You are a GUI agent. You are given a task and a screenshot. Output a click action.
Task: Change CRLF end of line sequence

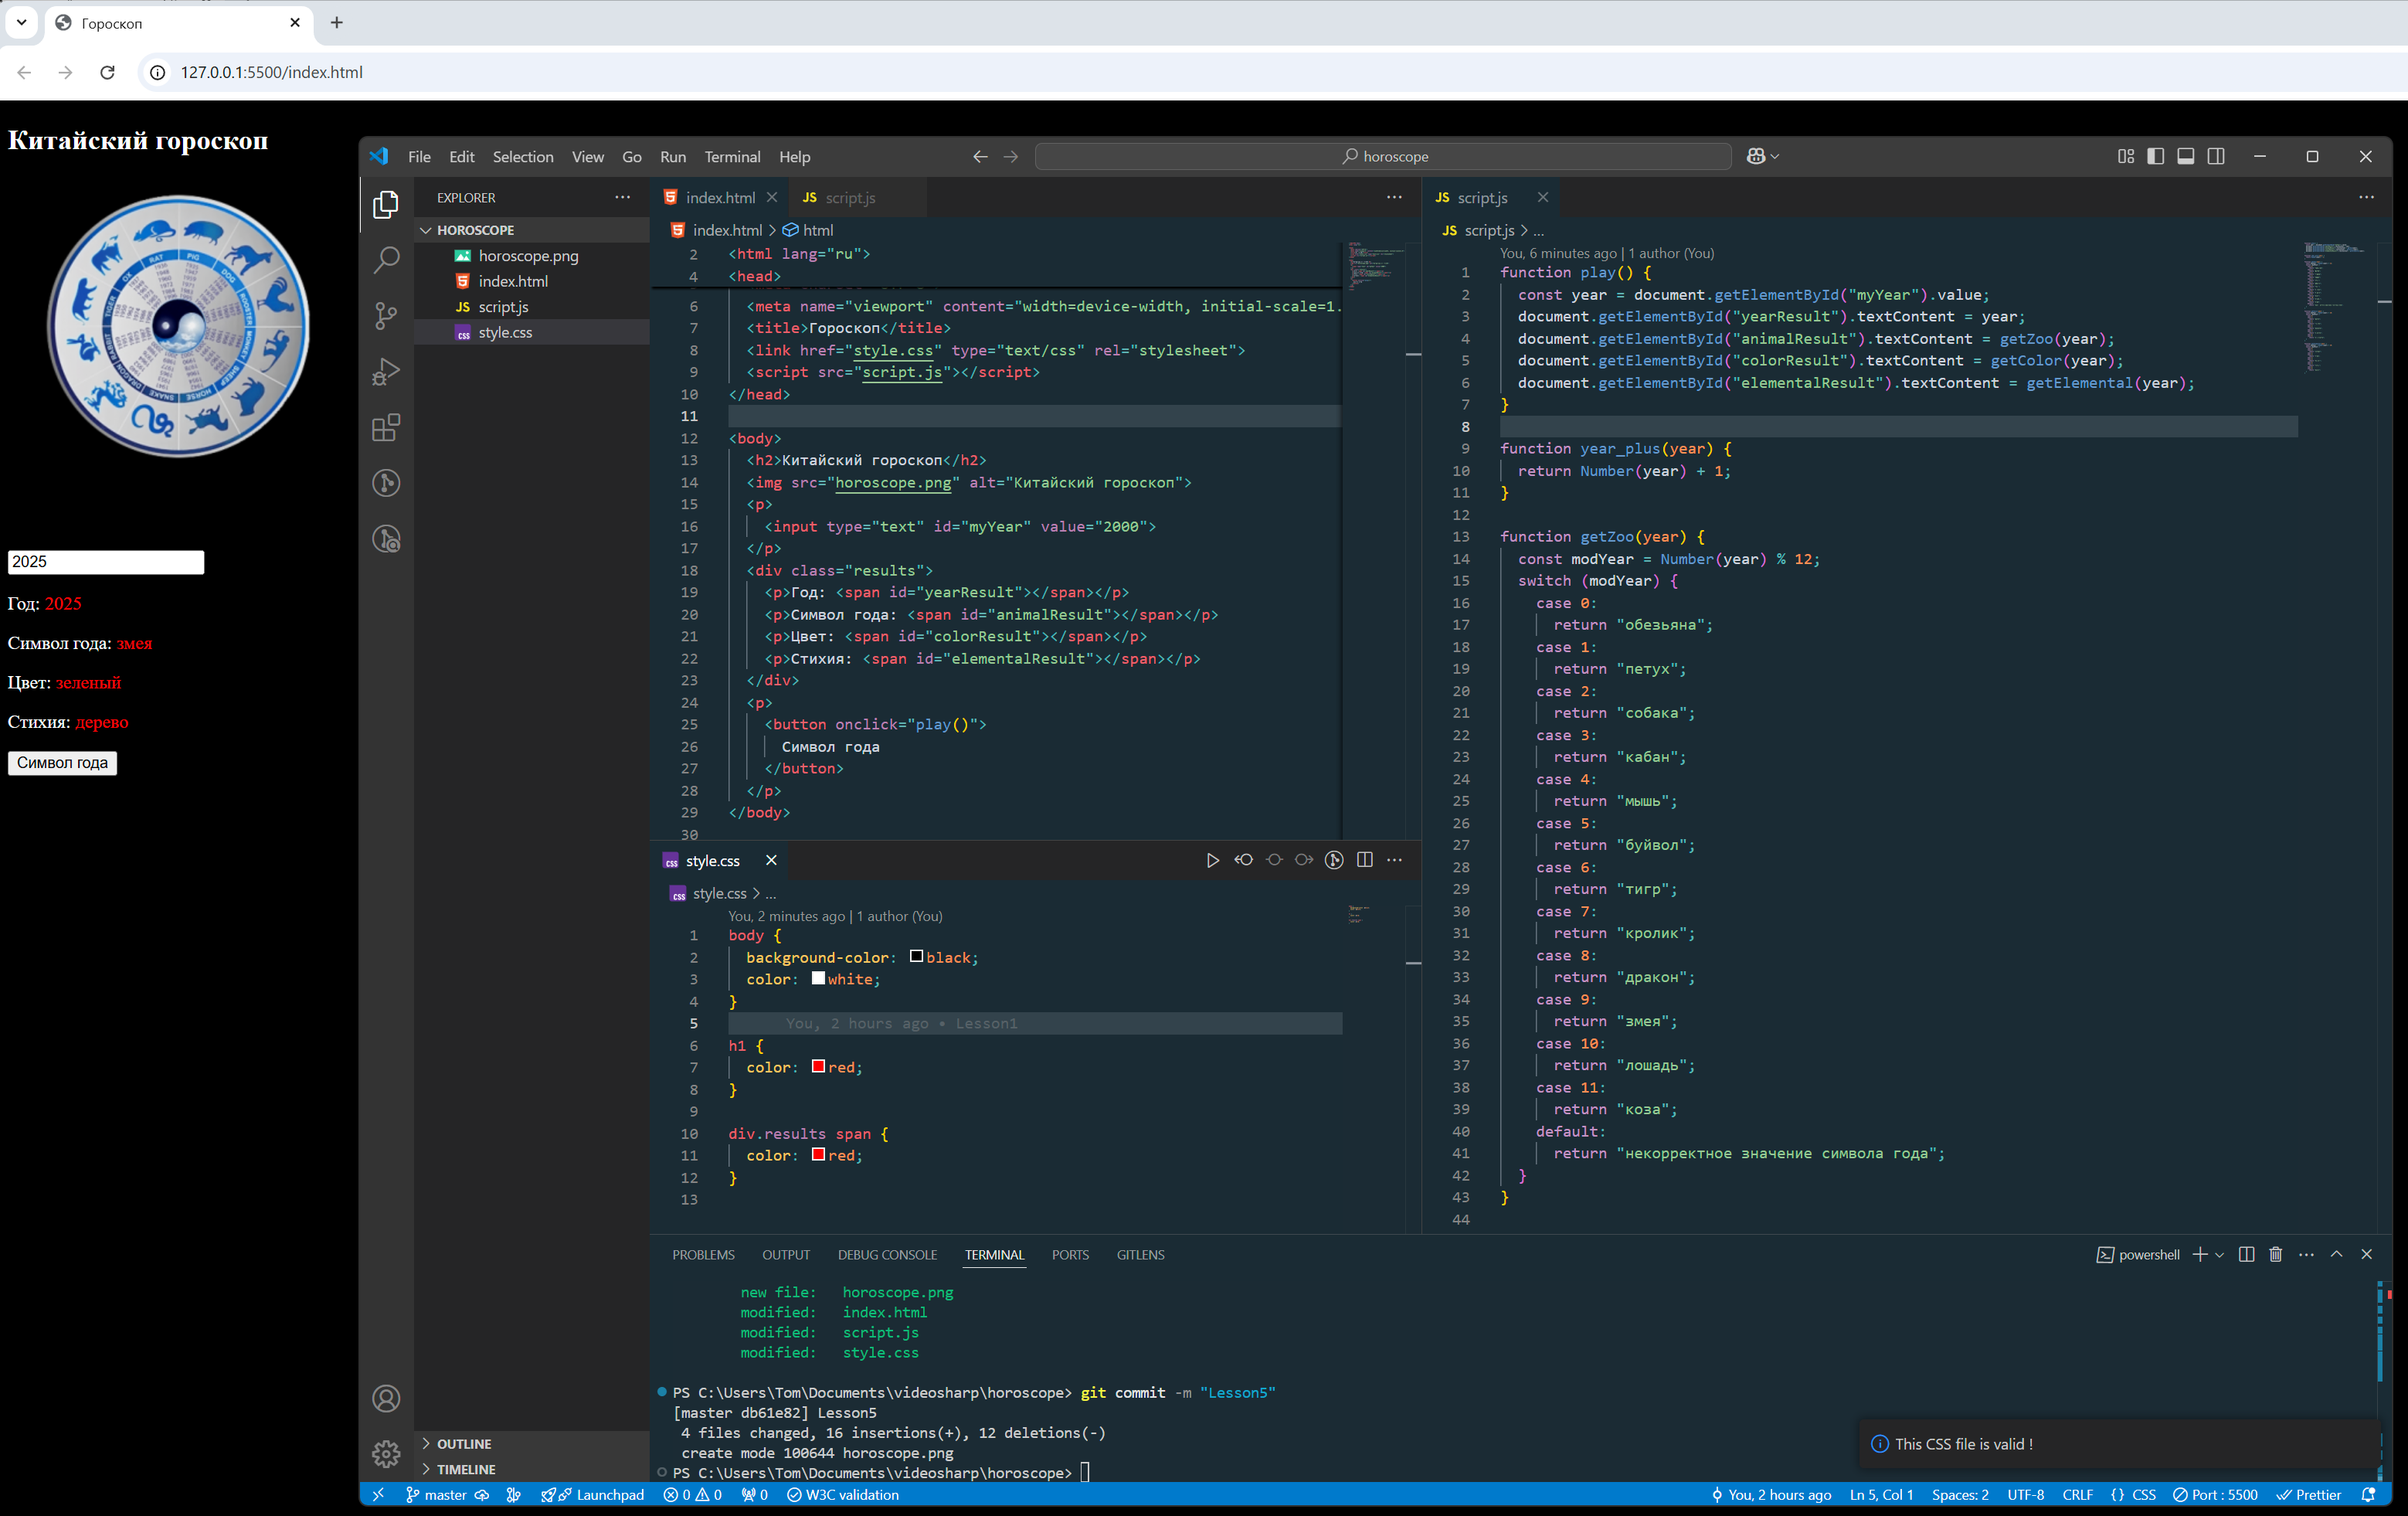click(x=2077, y=1495)
